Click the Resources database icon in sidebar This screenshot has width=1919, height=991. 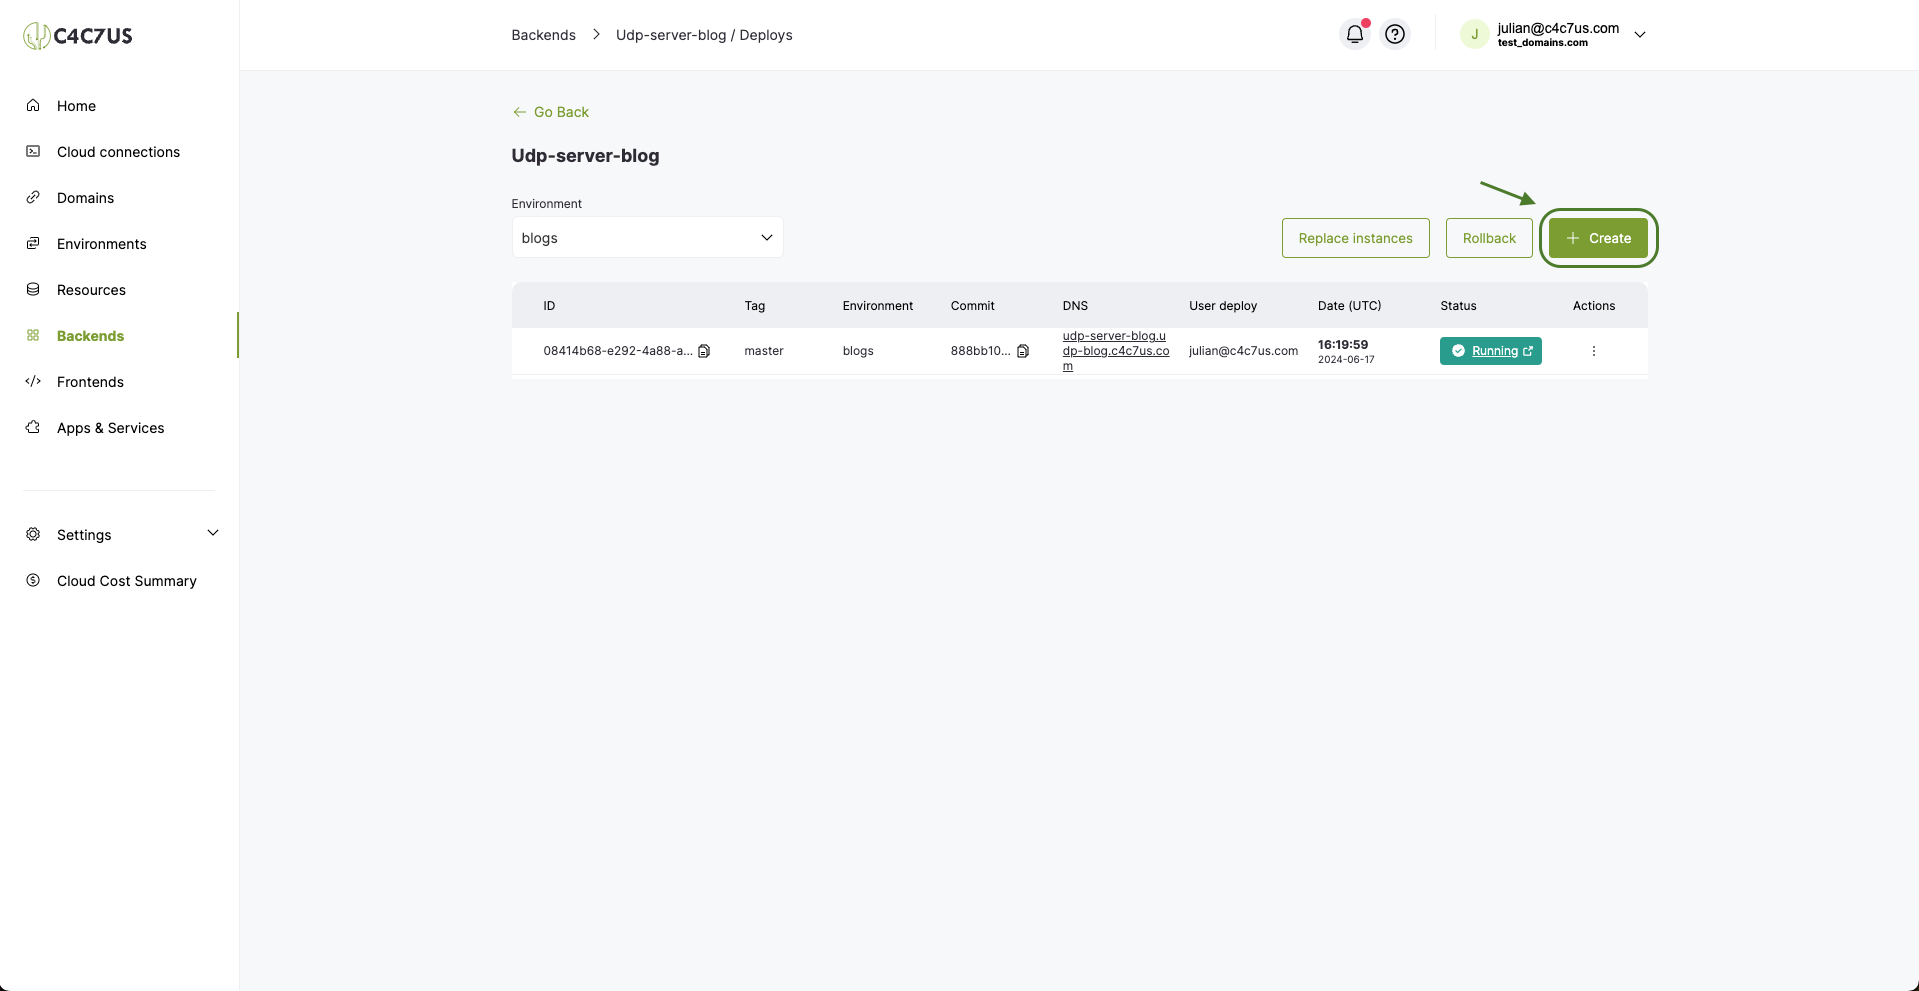[x=33, y=289]
